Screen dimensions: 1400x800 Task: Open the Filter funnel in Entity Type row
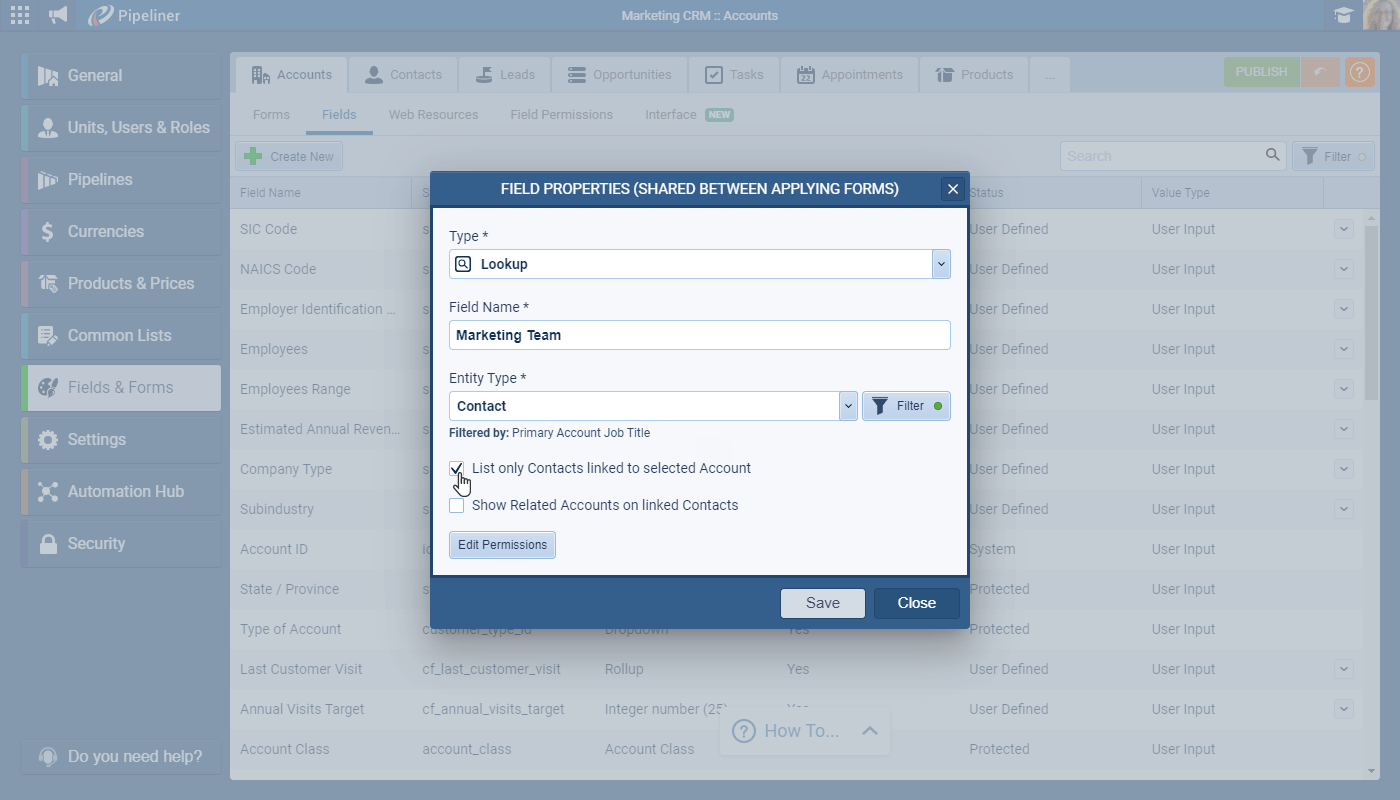pos(905,405)
